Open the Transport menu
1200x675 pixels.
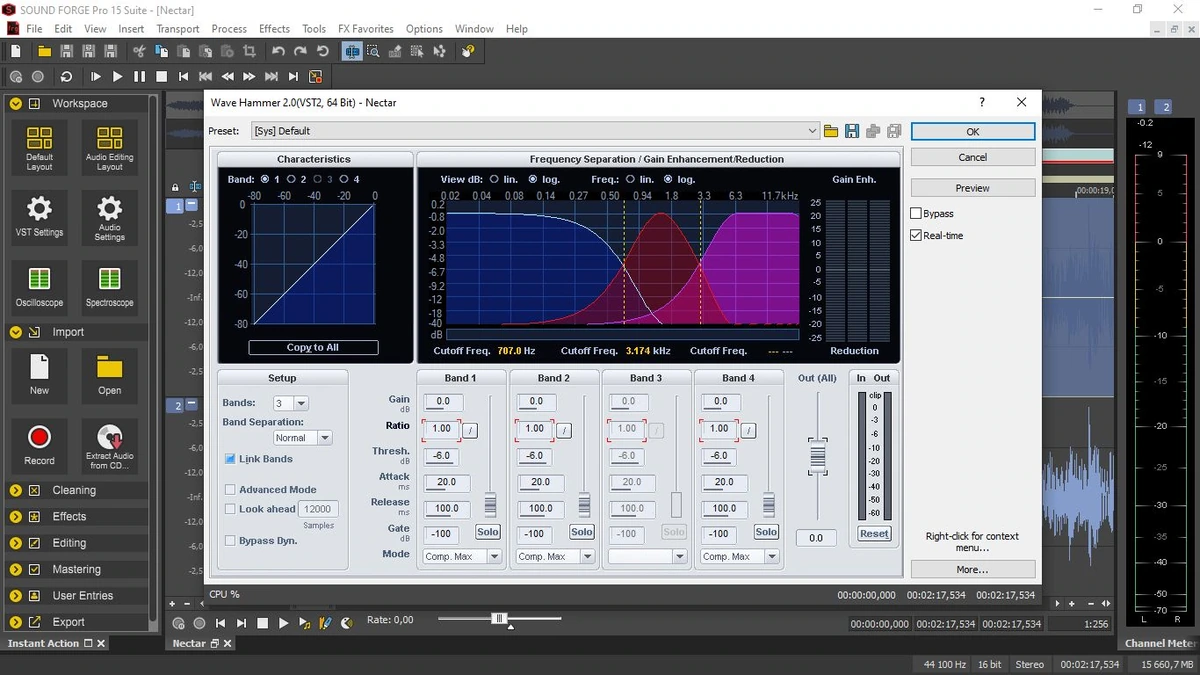[x=178, y=29]
